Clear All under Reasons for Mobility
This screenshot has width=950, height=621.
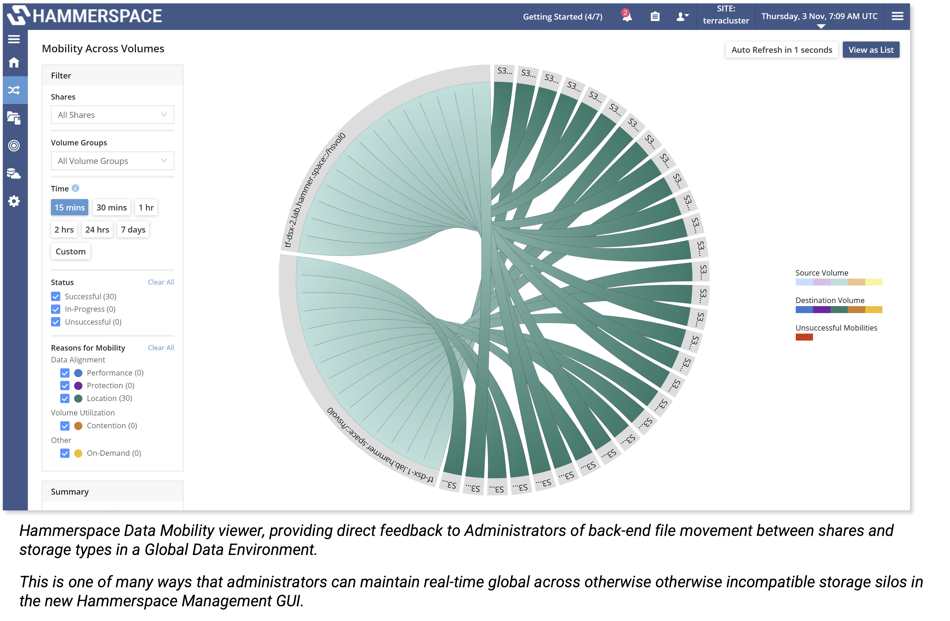point(161,348)
